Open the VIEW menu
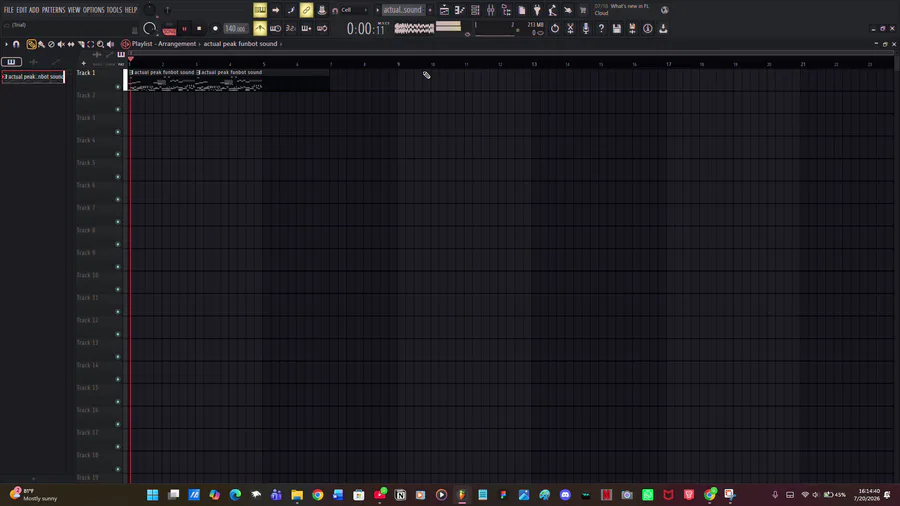Image resolution: width=900 pixels, height=506 pixels. tap(74, 10)
